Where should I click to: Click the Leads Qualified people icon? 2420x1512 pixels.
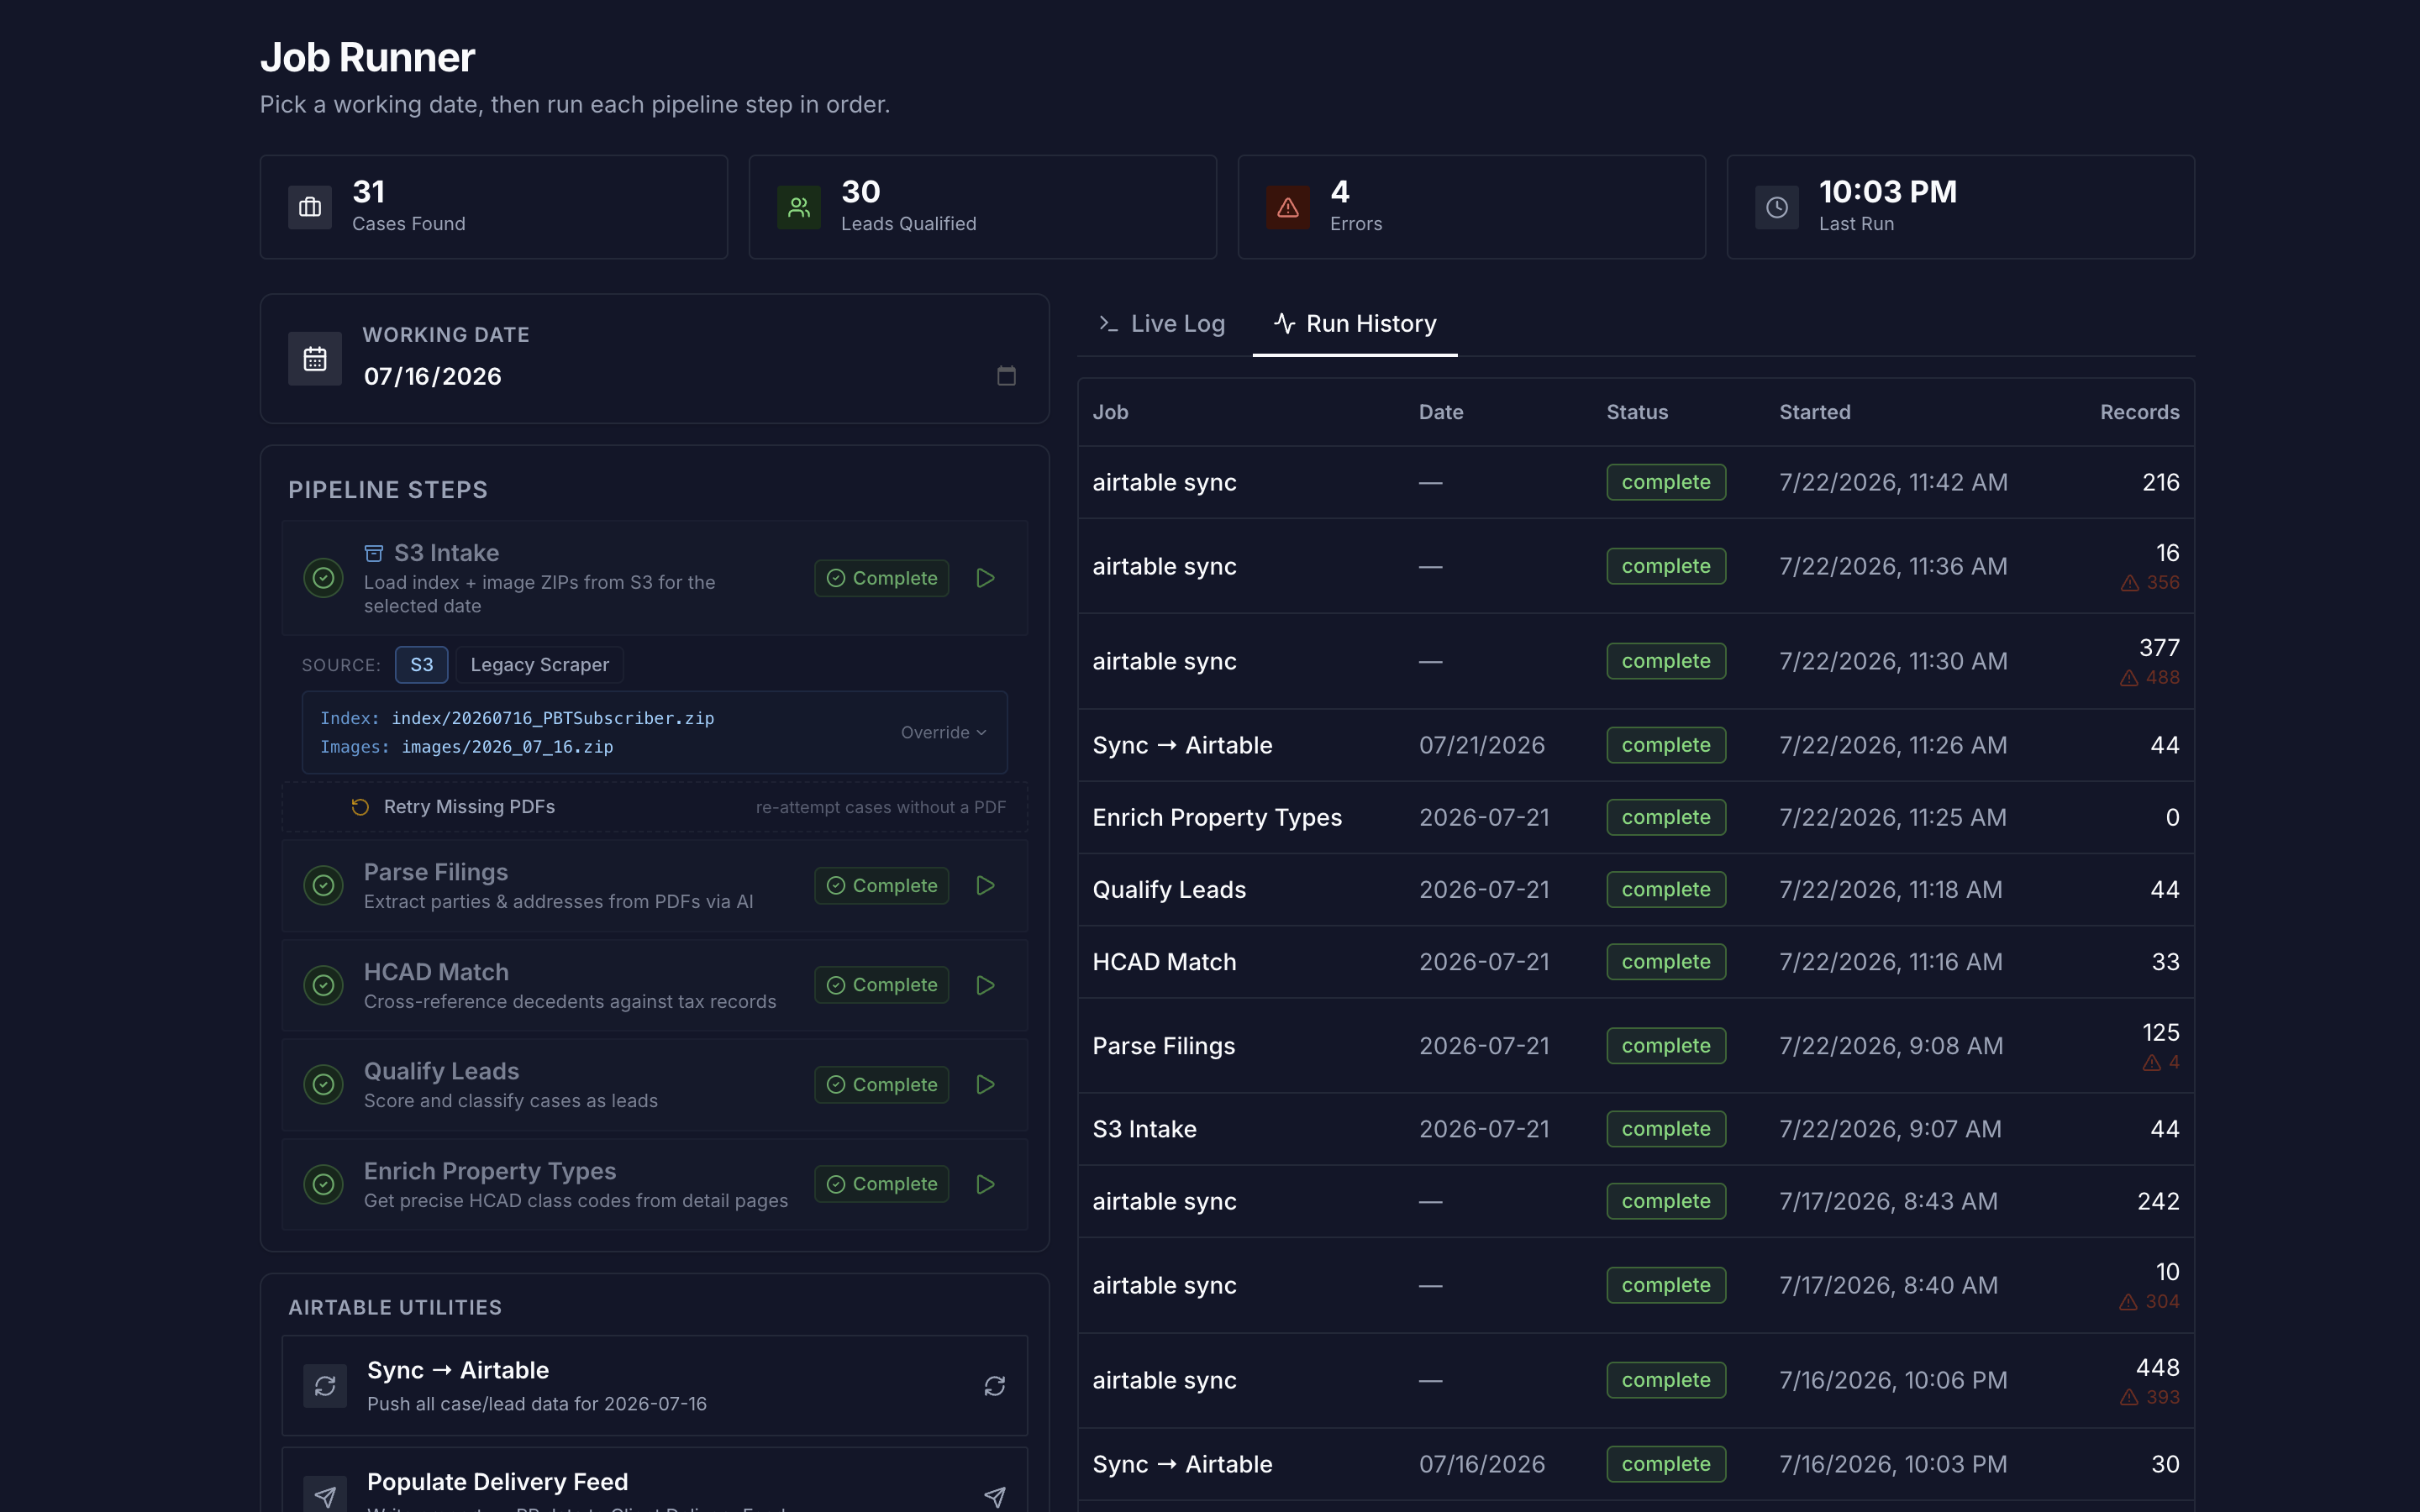799,207
